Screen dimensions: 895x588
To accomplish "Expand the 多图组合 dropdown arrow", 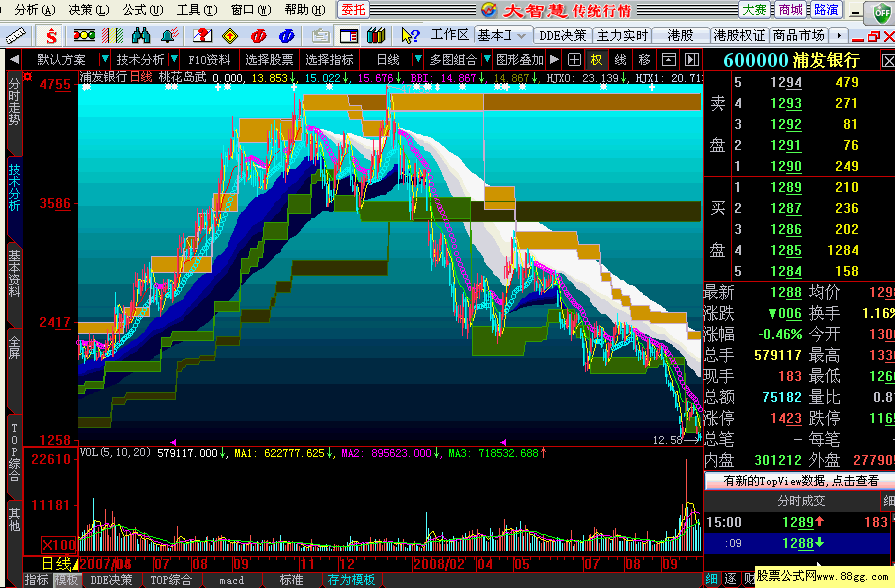I will [487, 59].
